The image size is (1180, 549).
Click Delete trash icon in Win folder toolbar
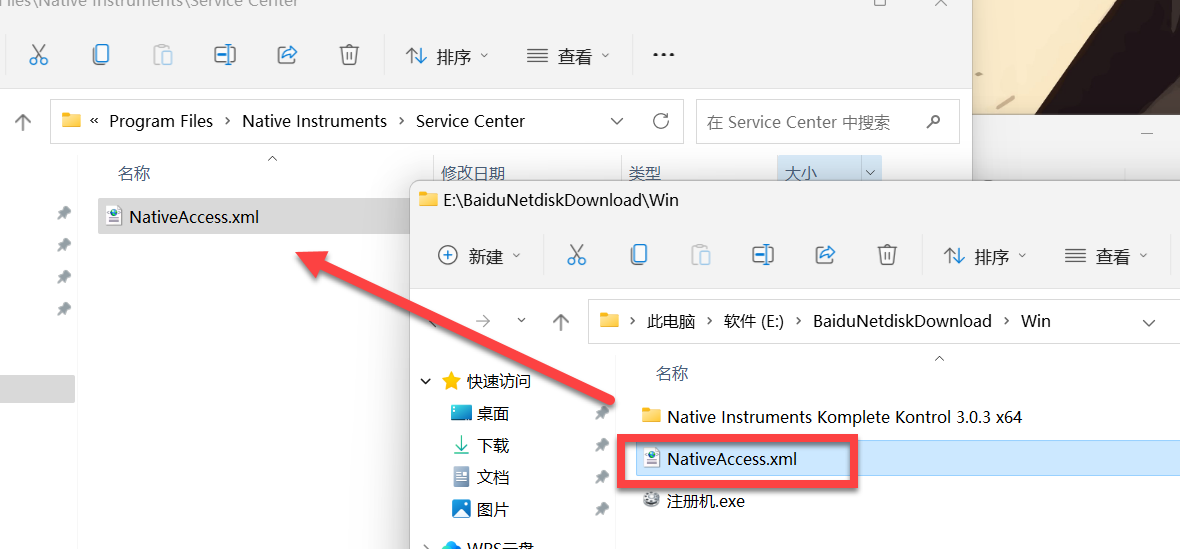[x=887, y=255]
